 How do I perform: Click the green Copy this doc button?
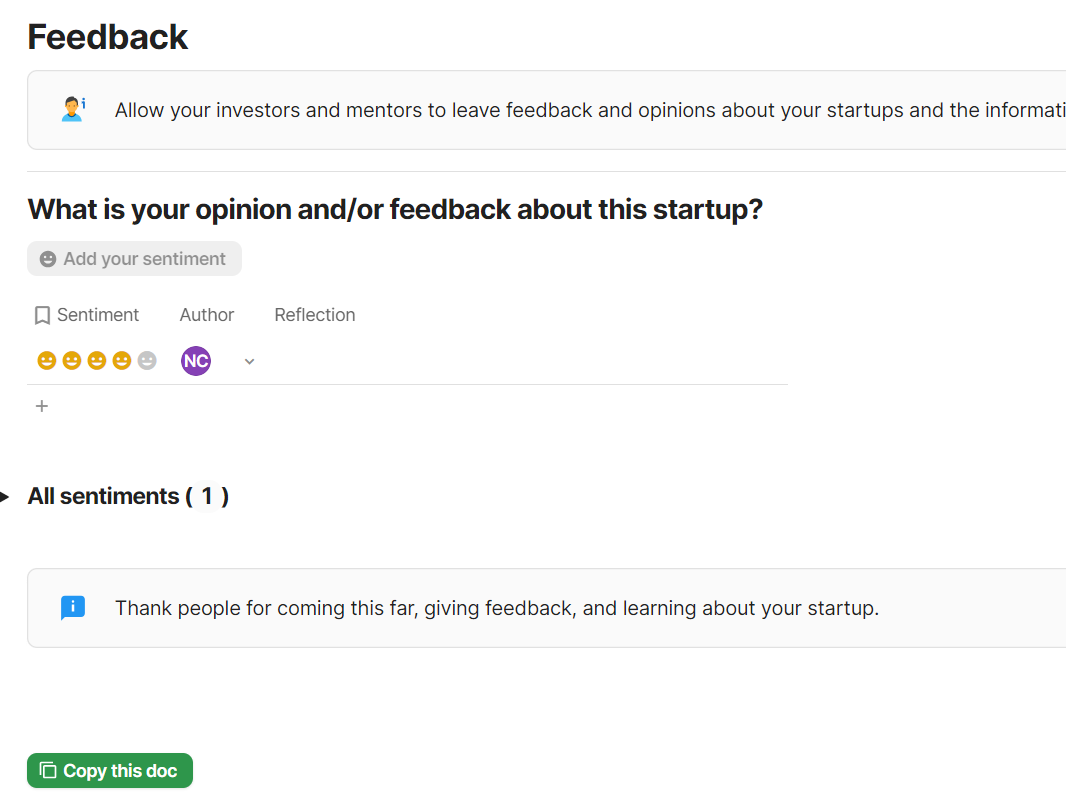tap(110, 771)
